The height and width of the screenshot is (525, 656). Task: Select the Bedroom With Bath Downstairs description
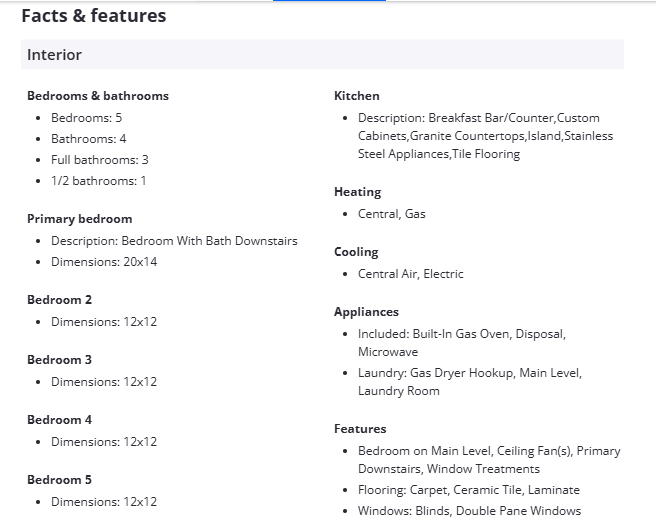coord(174,241)
